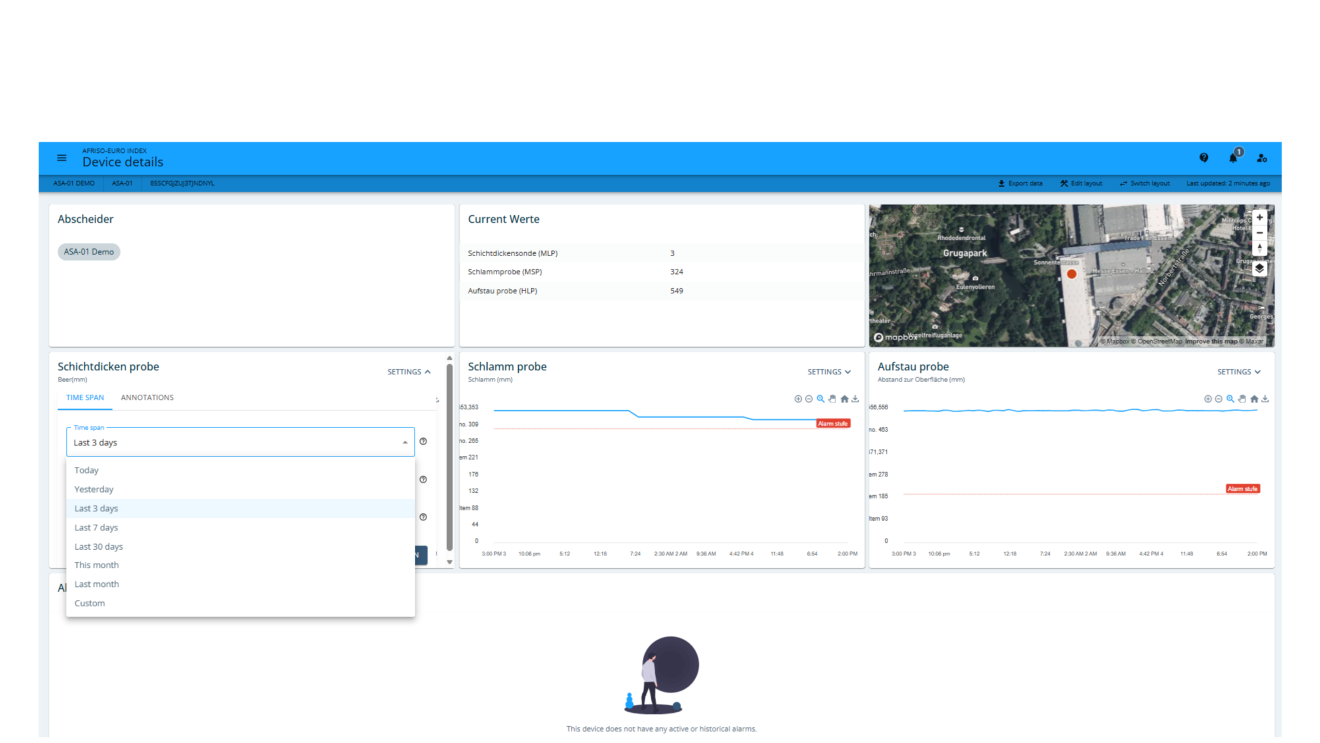Click the third help icon in Schichtdicken settings
This screenshot has width=1320, height=743.
(x=423, y=517)
